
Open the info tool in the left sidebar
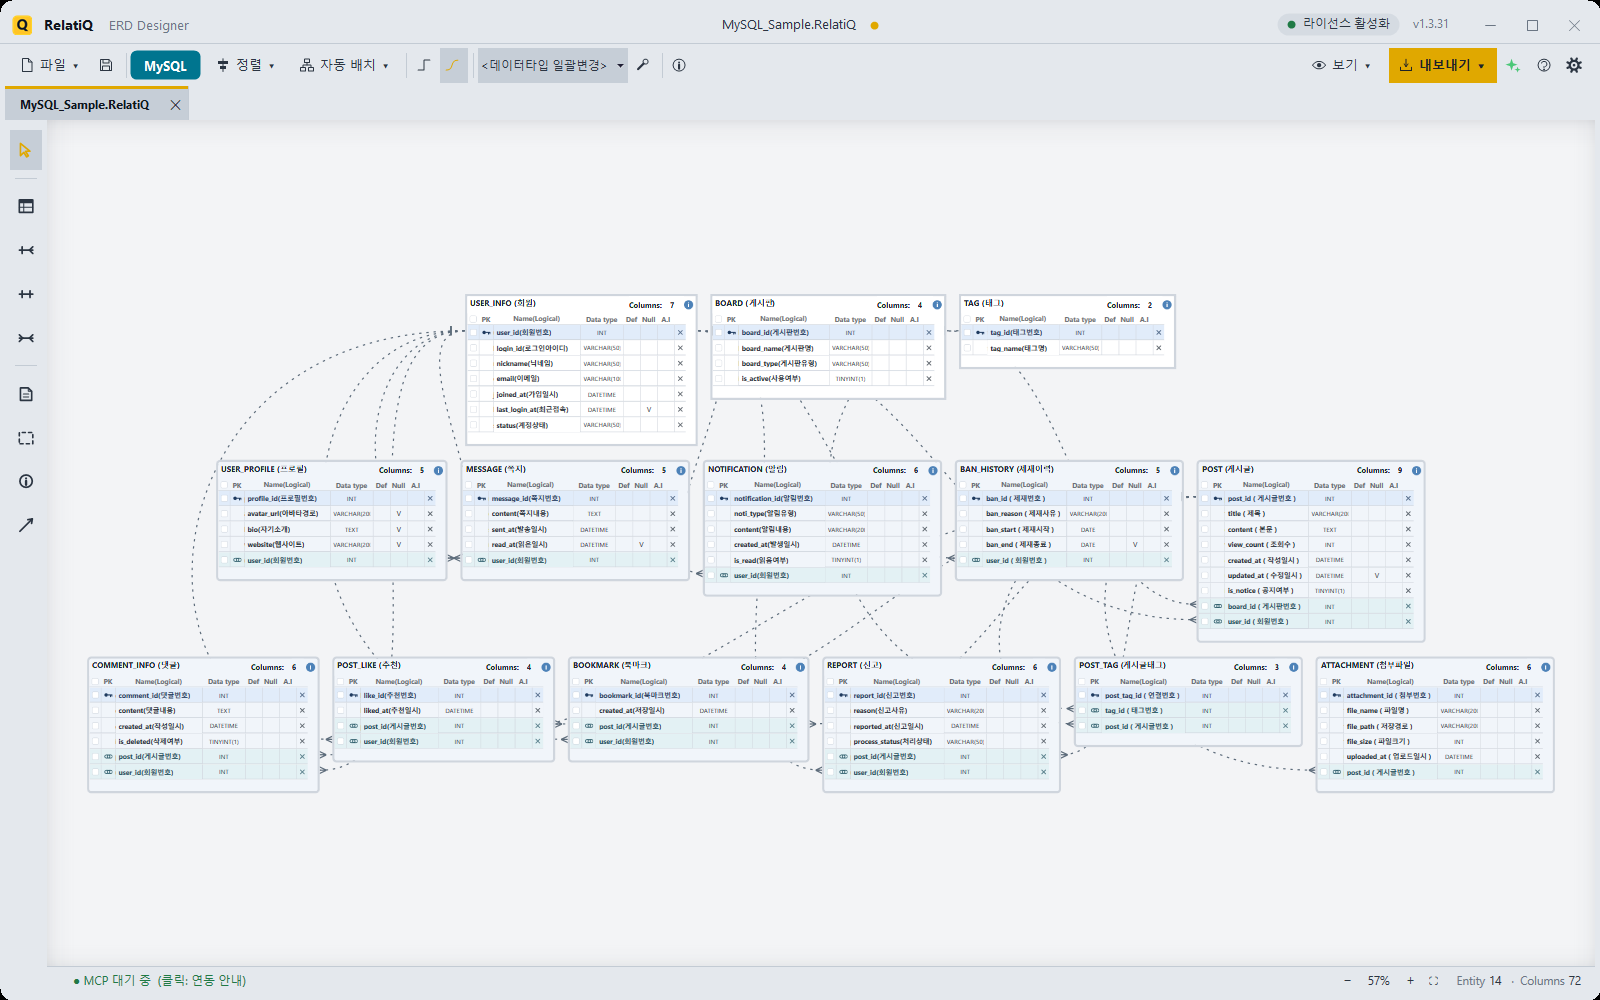click(26, 481)
